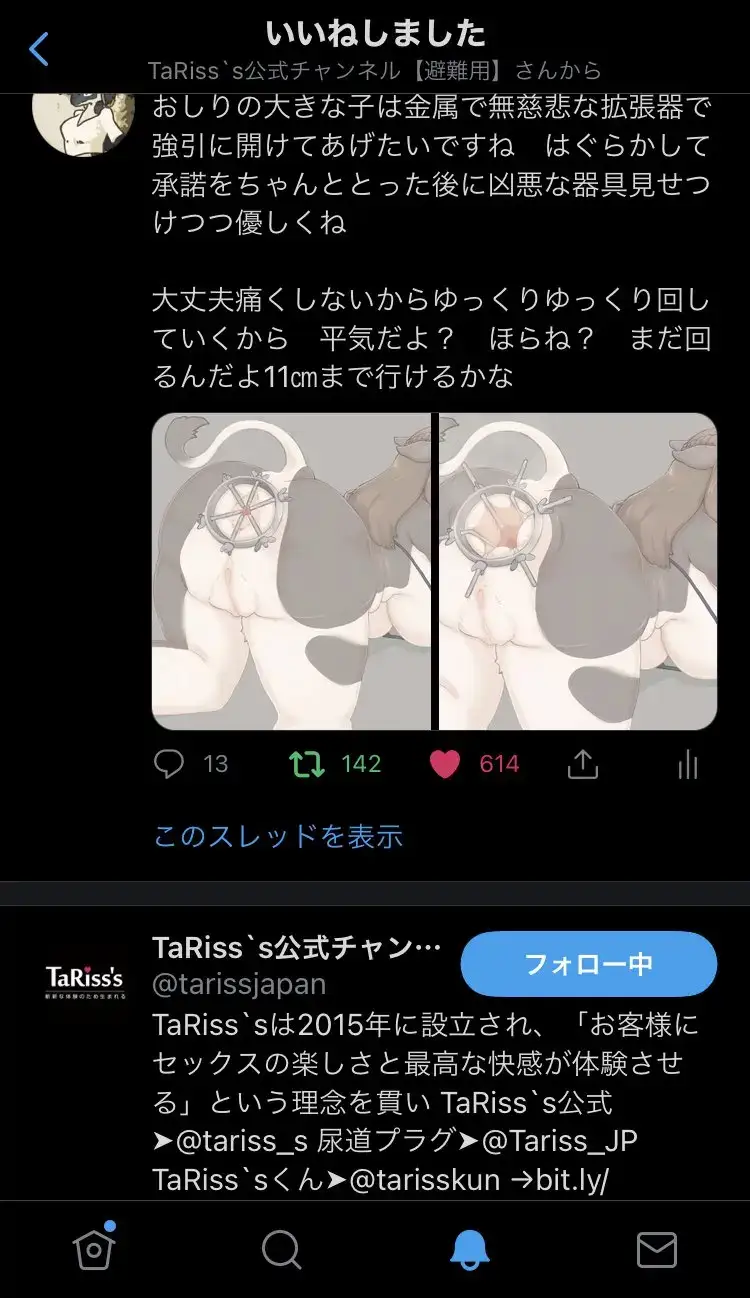Select the Notifications bell tab
This screenshot has height=1298, width=750.
tap(469, 1249)
